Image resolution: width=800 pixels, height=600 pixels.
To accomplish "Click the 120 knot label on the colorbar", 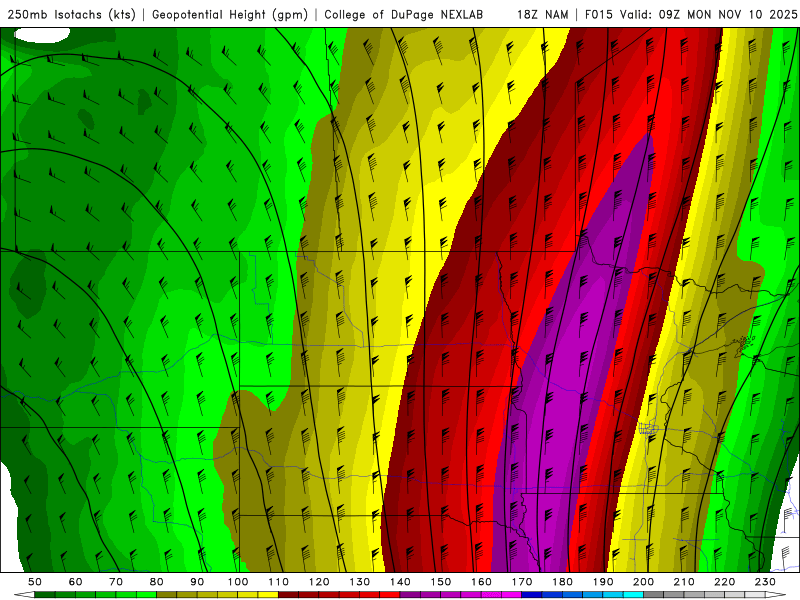I will pos(319,582).
